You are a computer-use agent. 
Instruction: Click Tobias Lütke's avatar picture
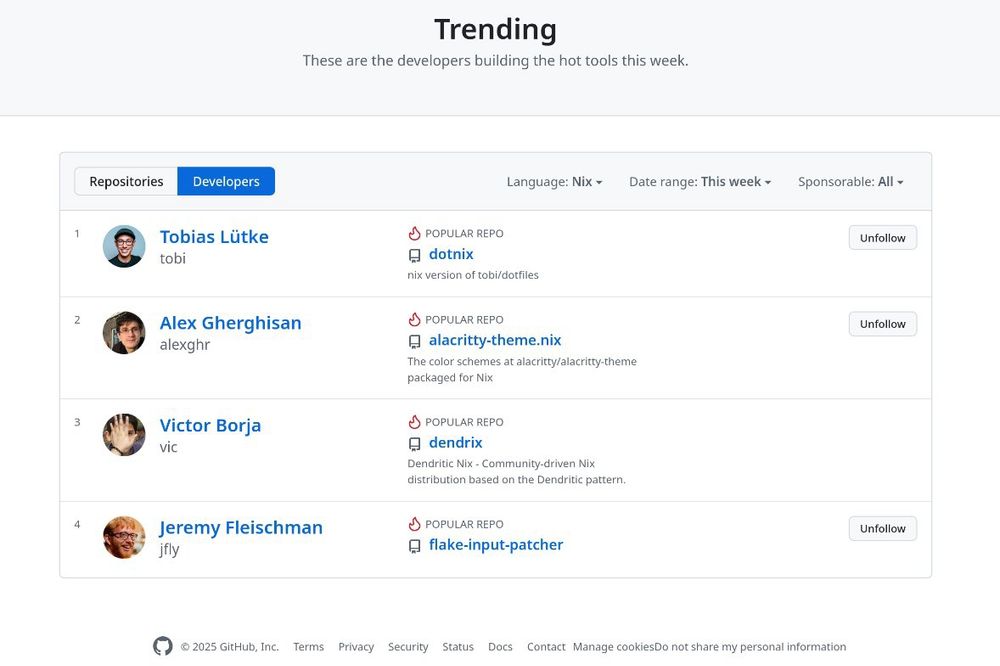click(x=124, y=246)
